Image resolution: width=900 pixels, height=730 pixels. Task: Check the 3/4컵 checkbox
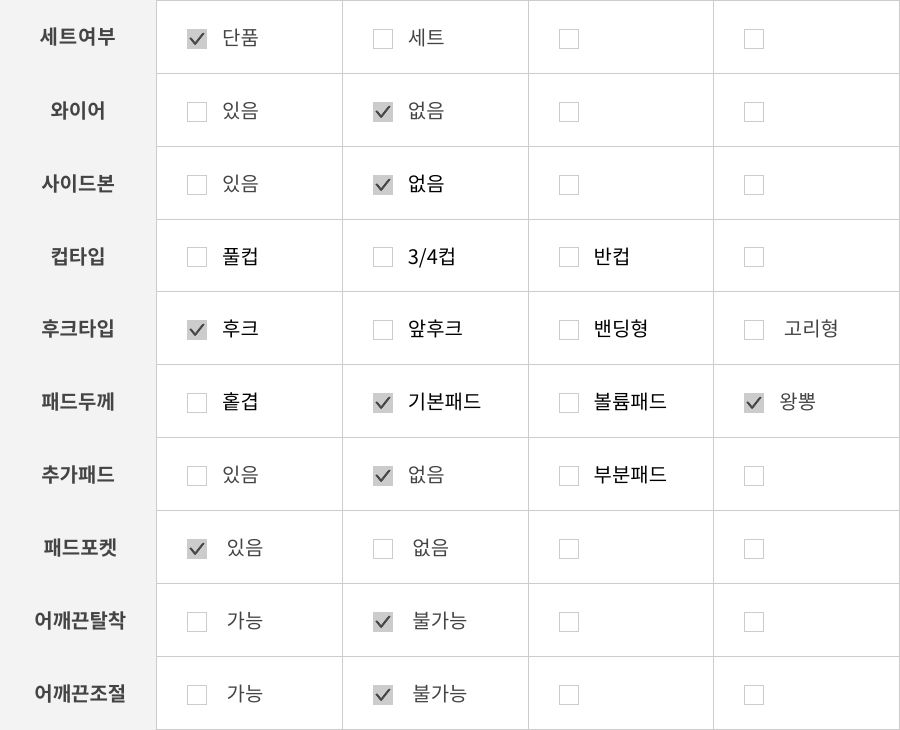click(x=383, y=257)
